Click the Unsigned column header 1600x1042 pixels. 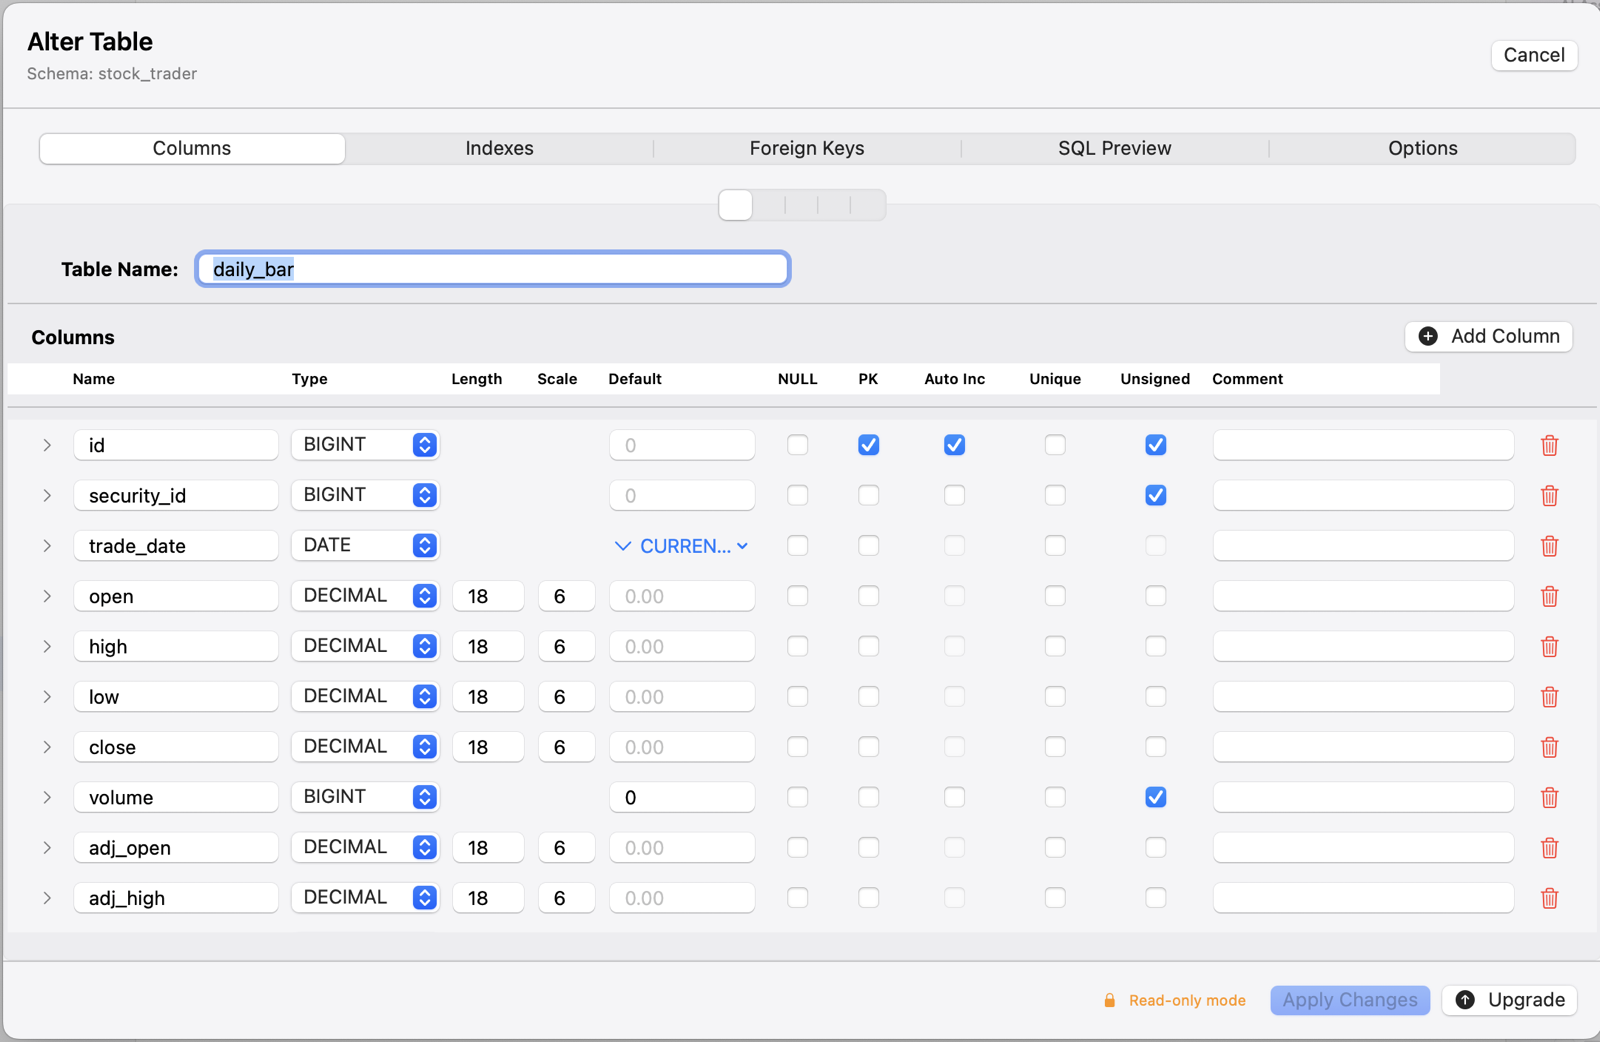click(x=1155, y=379)
